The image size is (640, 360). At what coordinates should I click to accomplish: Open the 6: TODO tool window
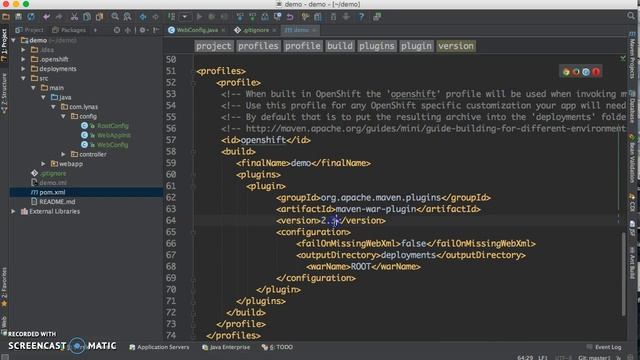coord(278,347)
